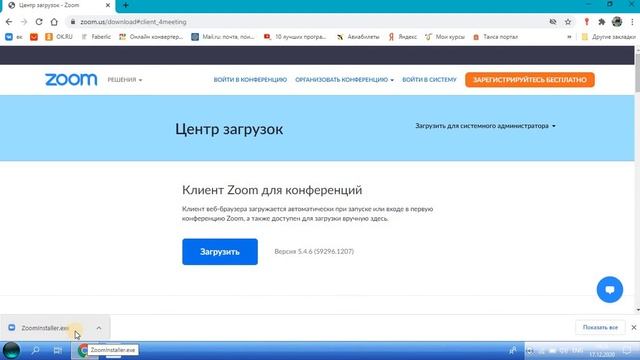This screenshot has width=640, height=360.
Task: Open the Онлайн конвертер bookmark
Action: tap(151, 37)
